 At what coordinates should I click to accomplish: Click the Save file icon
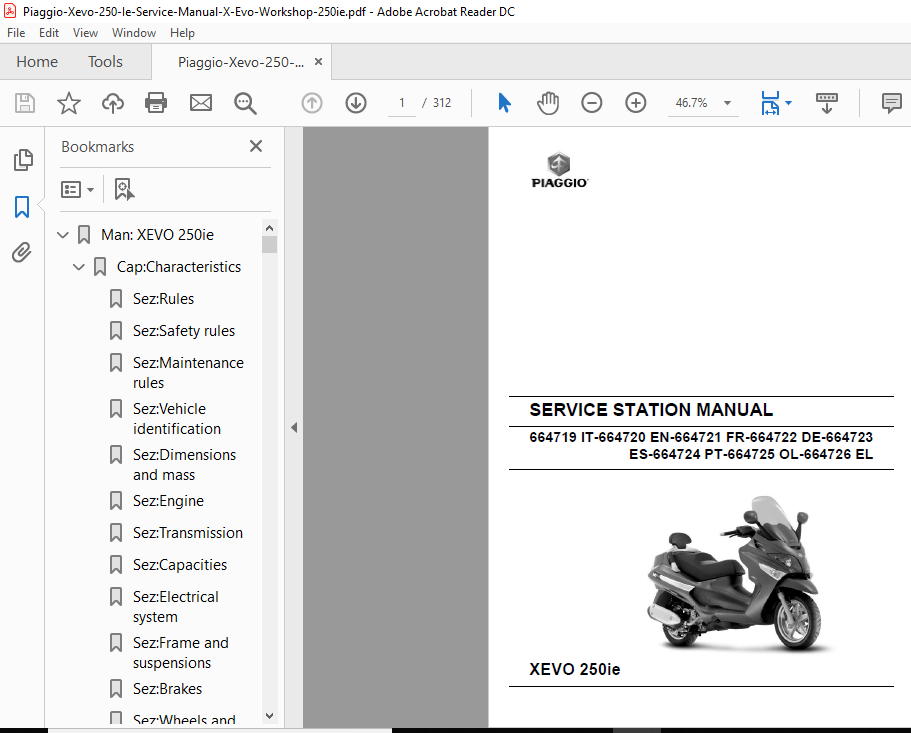click(24, 103)
